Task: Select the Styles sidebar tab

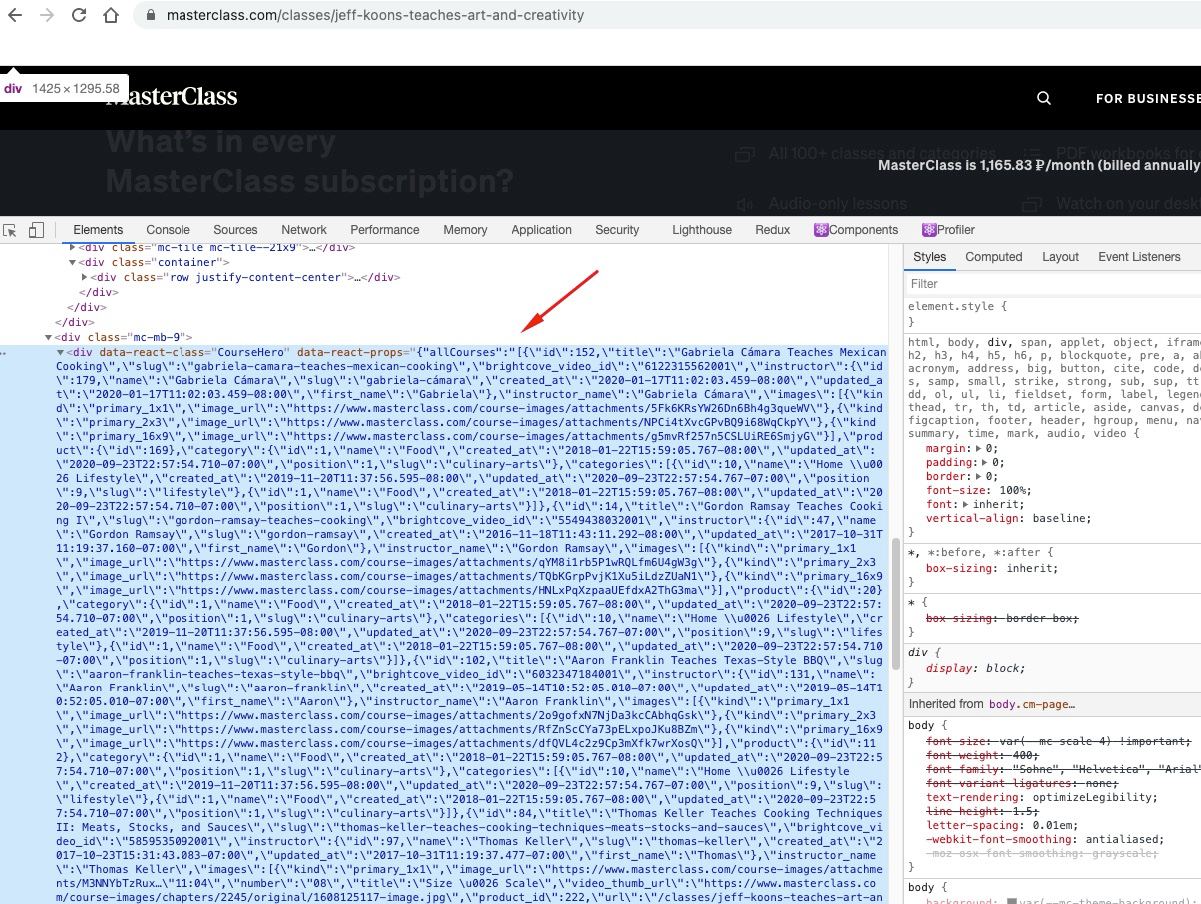Action: click(x=929, y=257)
